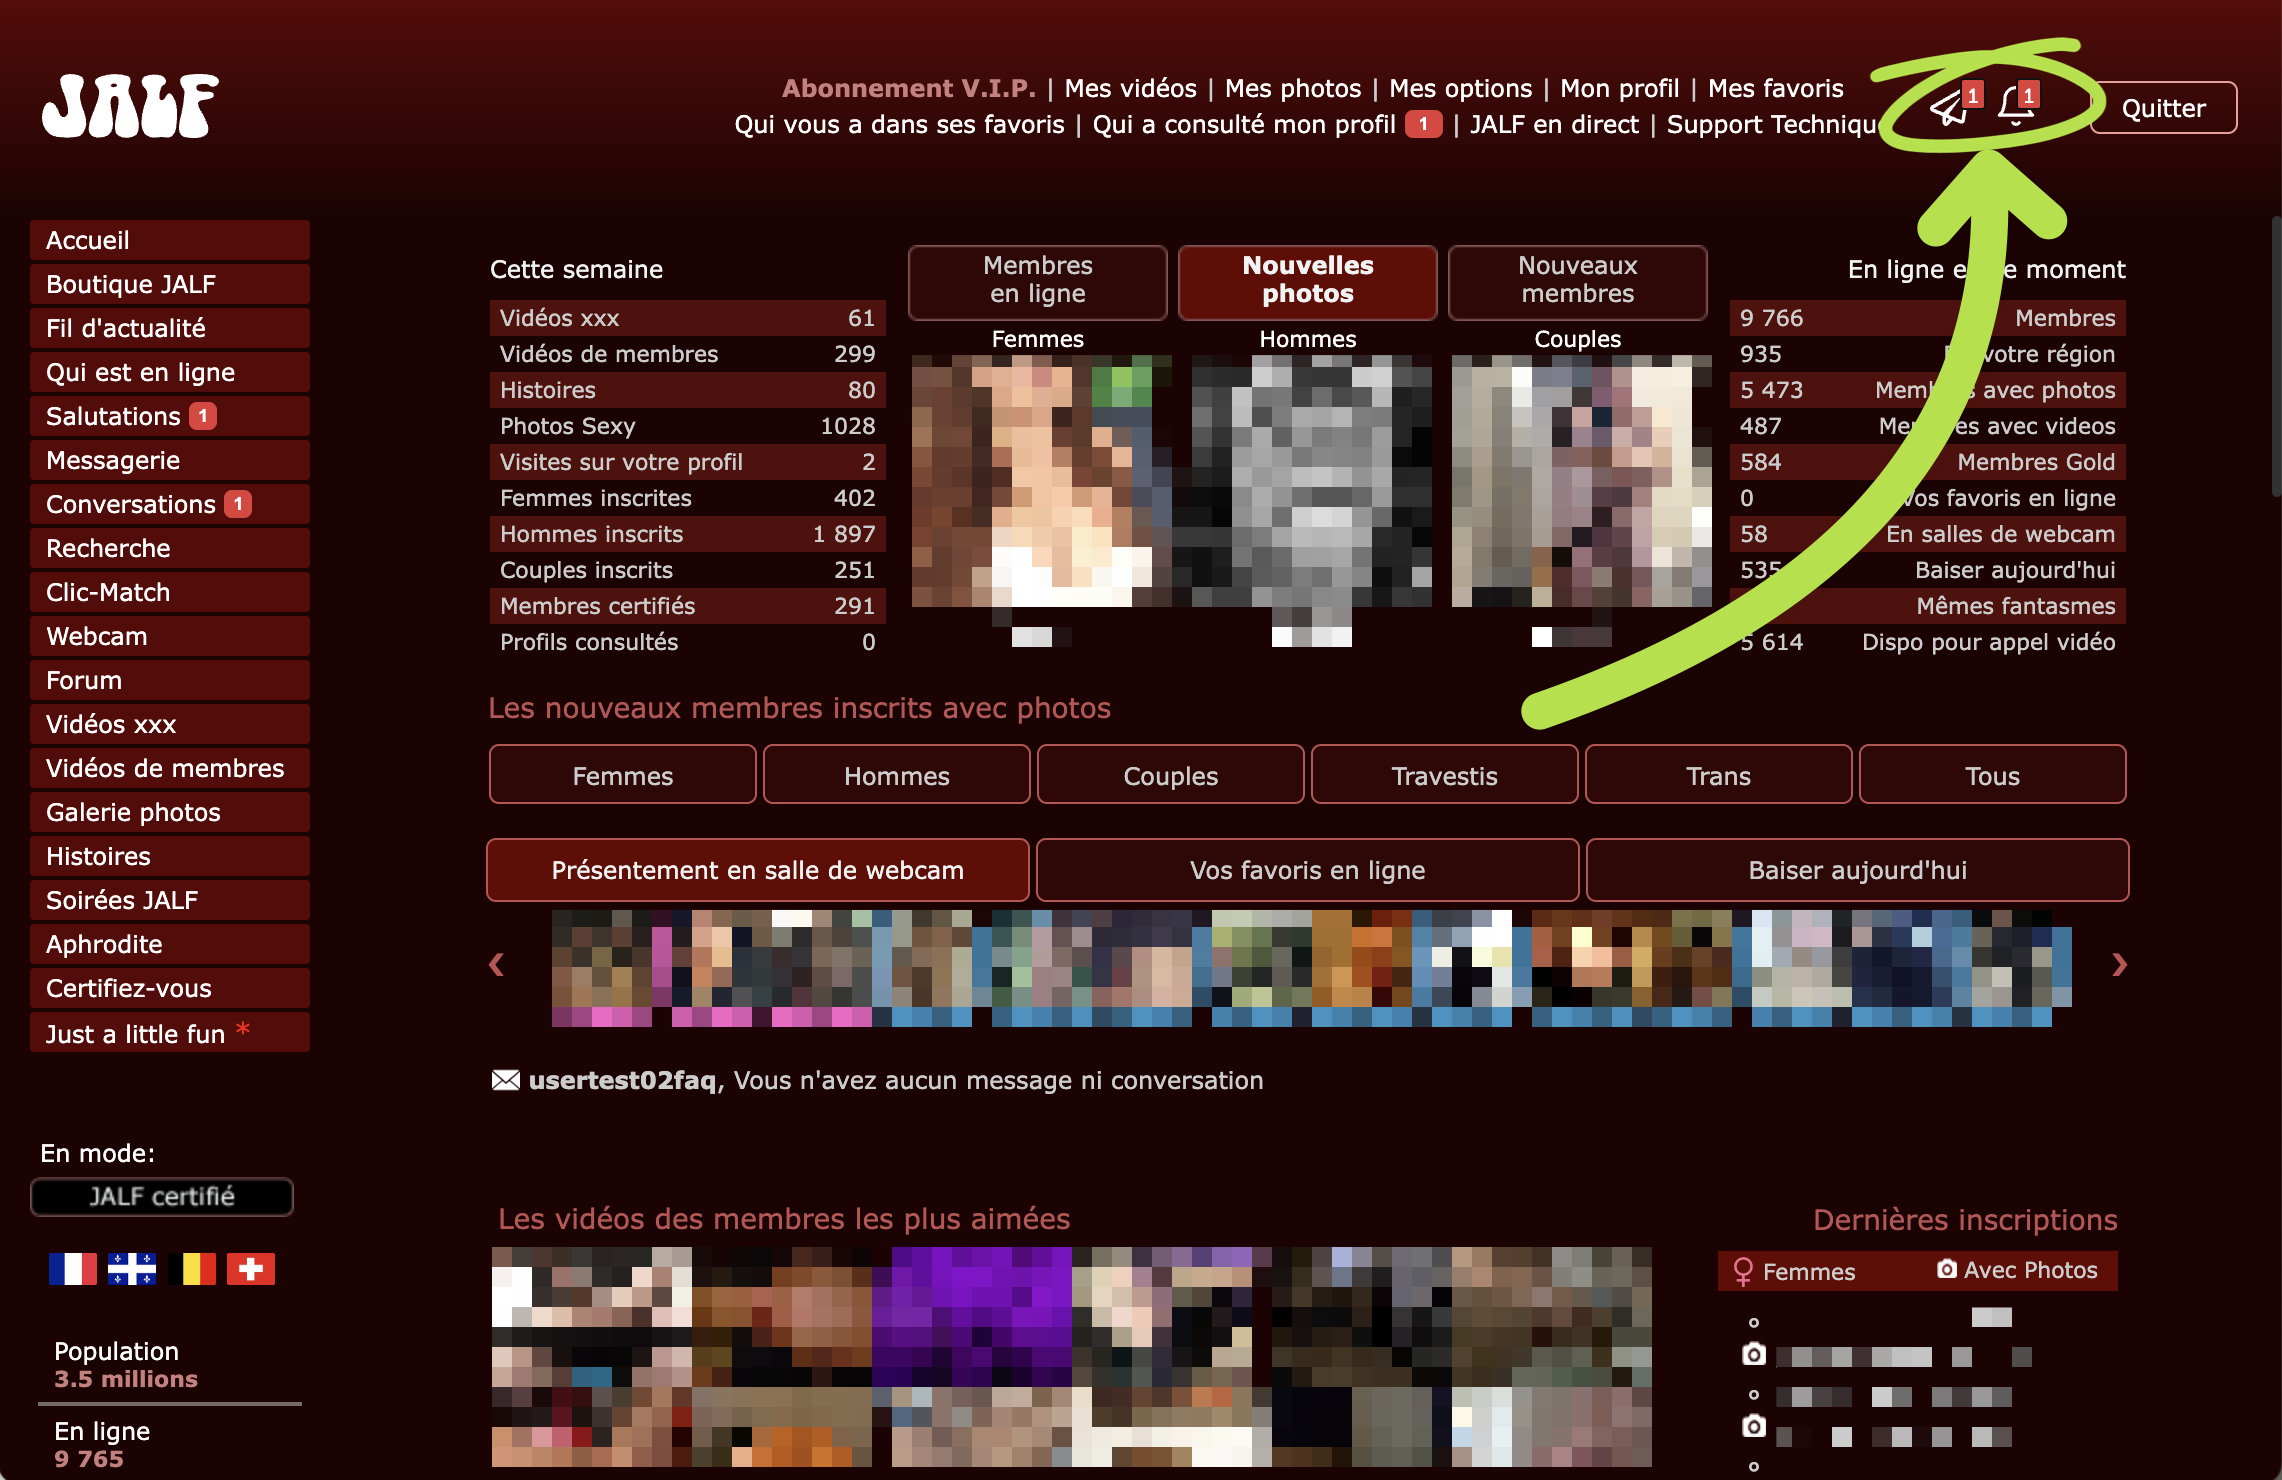Image resolution: width=2282 pixels, height=1480 pixels.
Task: Select the Nouvelles photos tab
Action: point(1307,283)
